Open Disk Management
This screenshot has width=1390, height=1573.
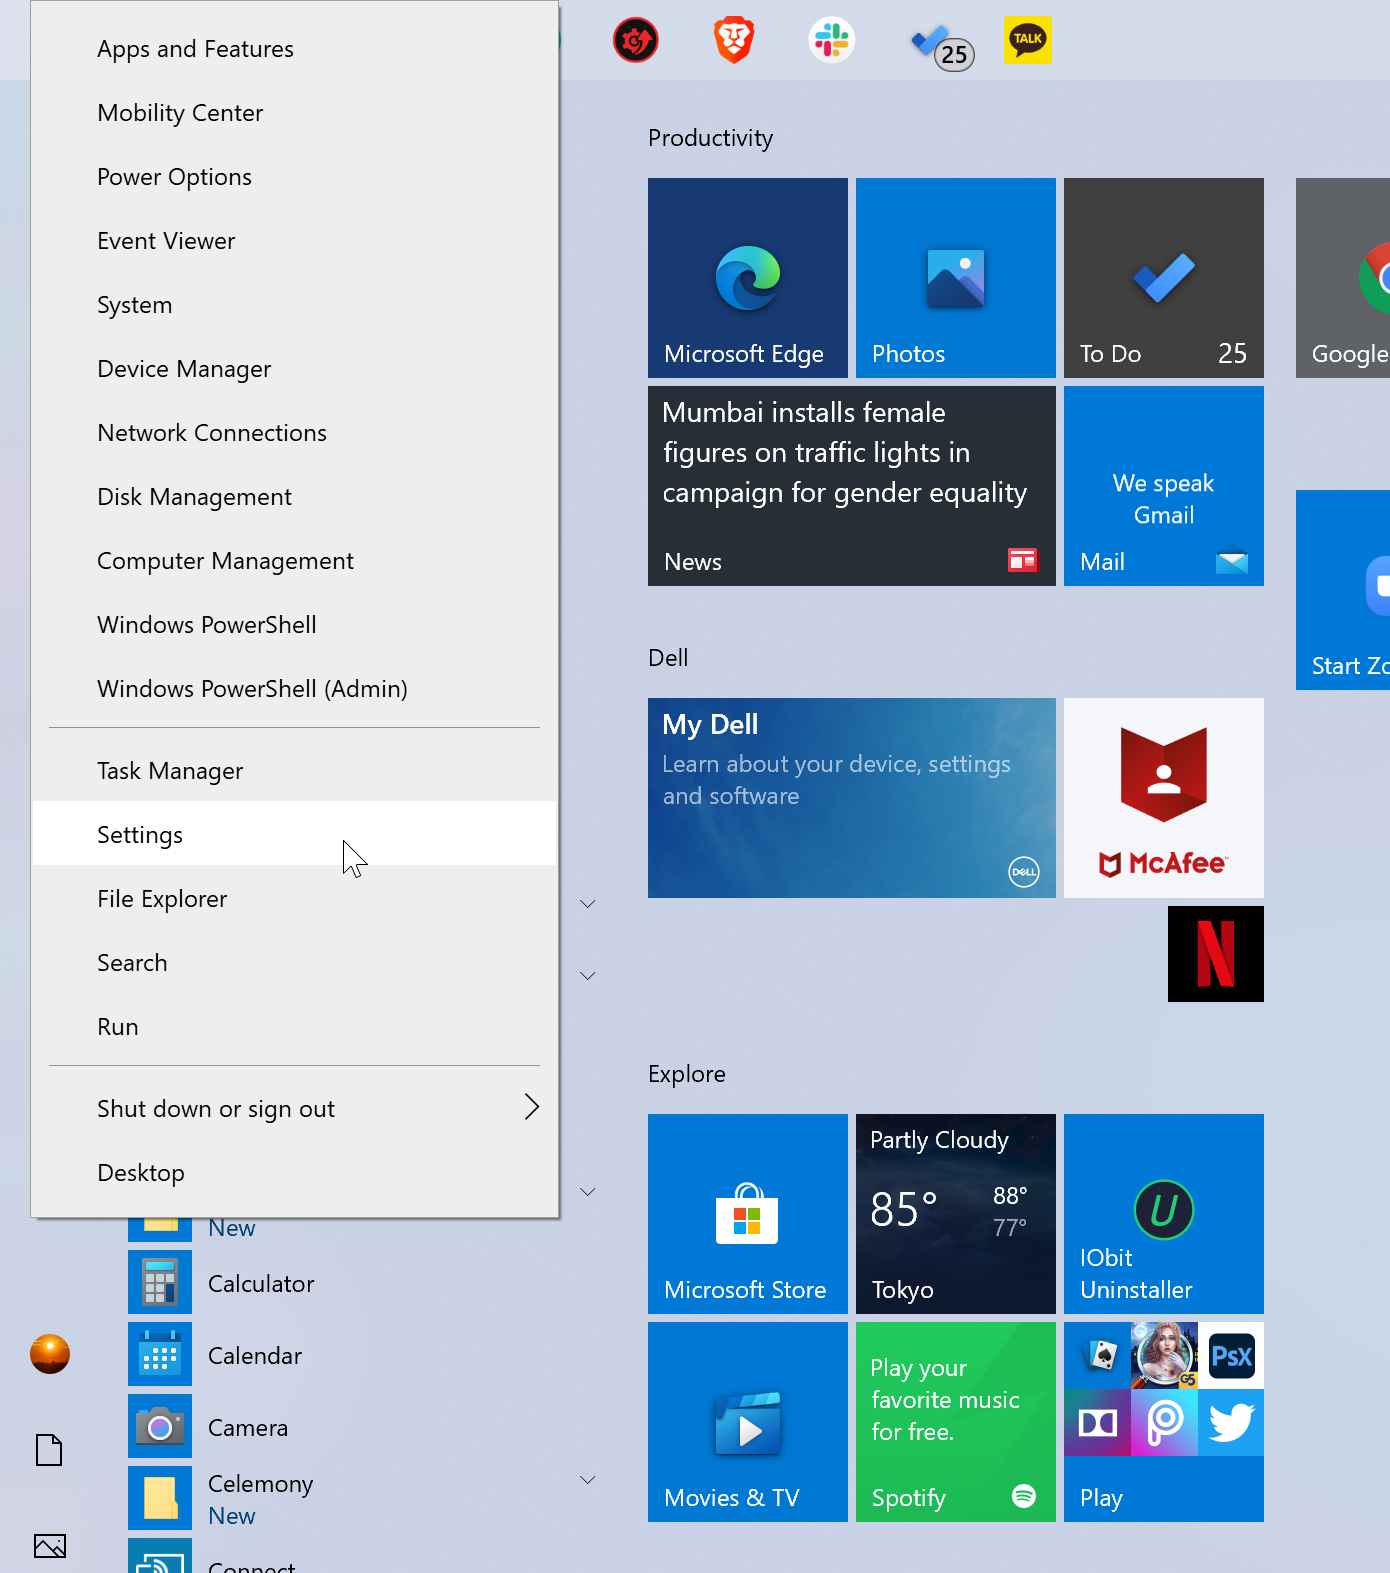click(294, 497)
